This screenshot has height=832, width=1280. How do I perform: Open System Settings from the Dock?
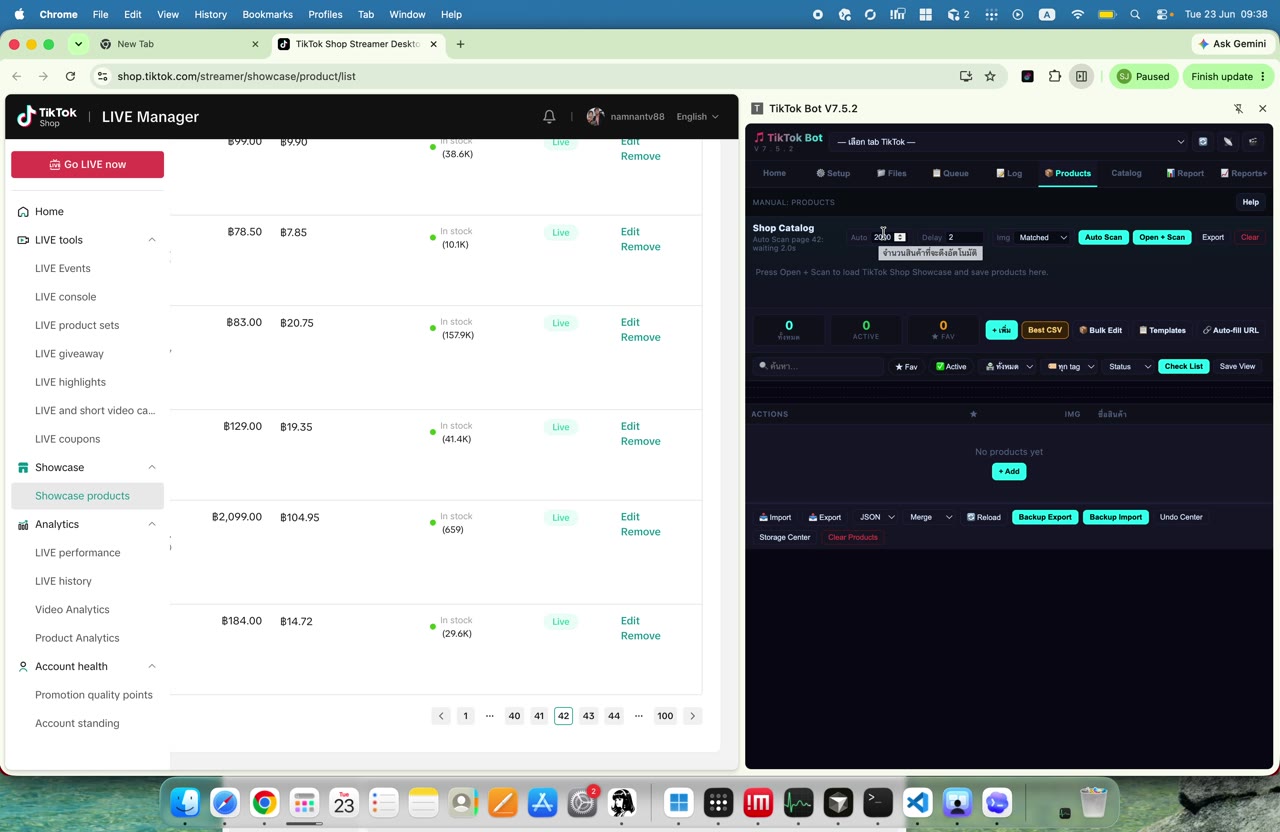coord(582,802)
